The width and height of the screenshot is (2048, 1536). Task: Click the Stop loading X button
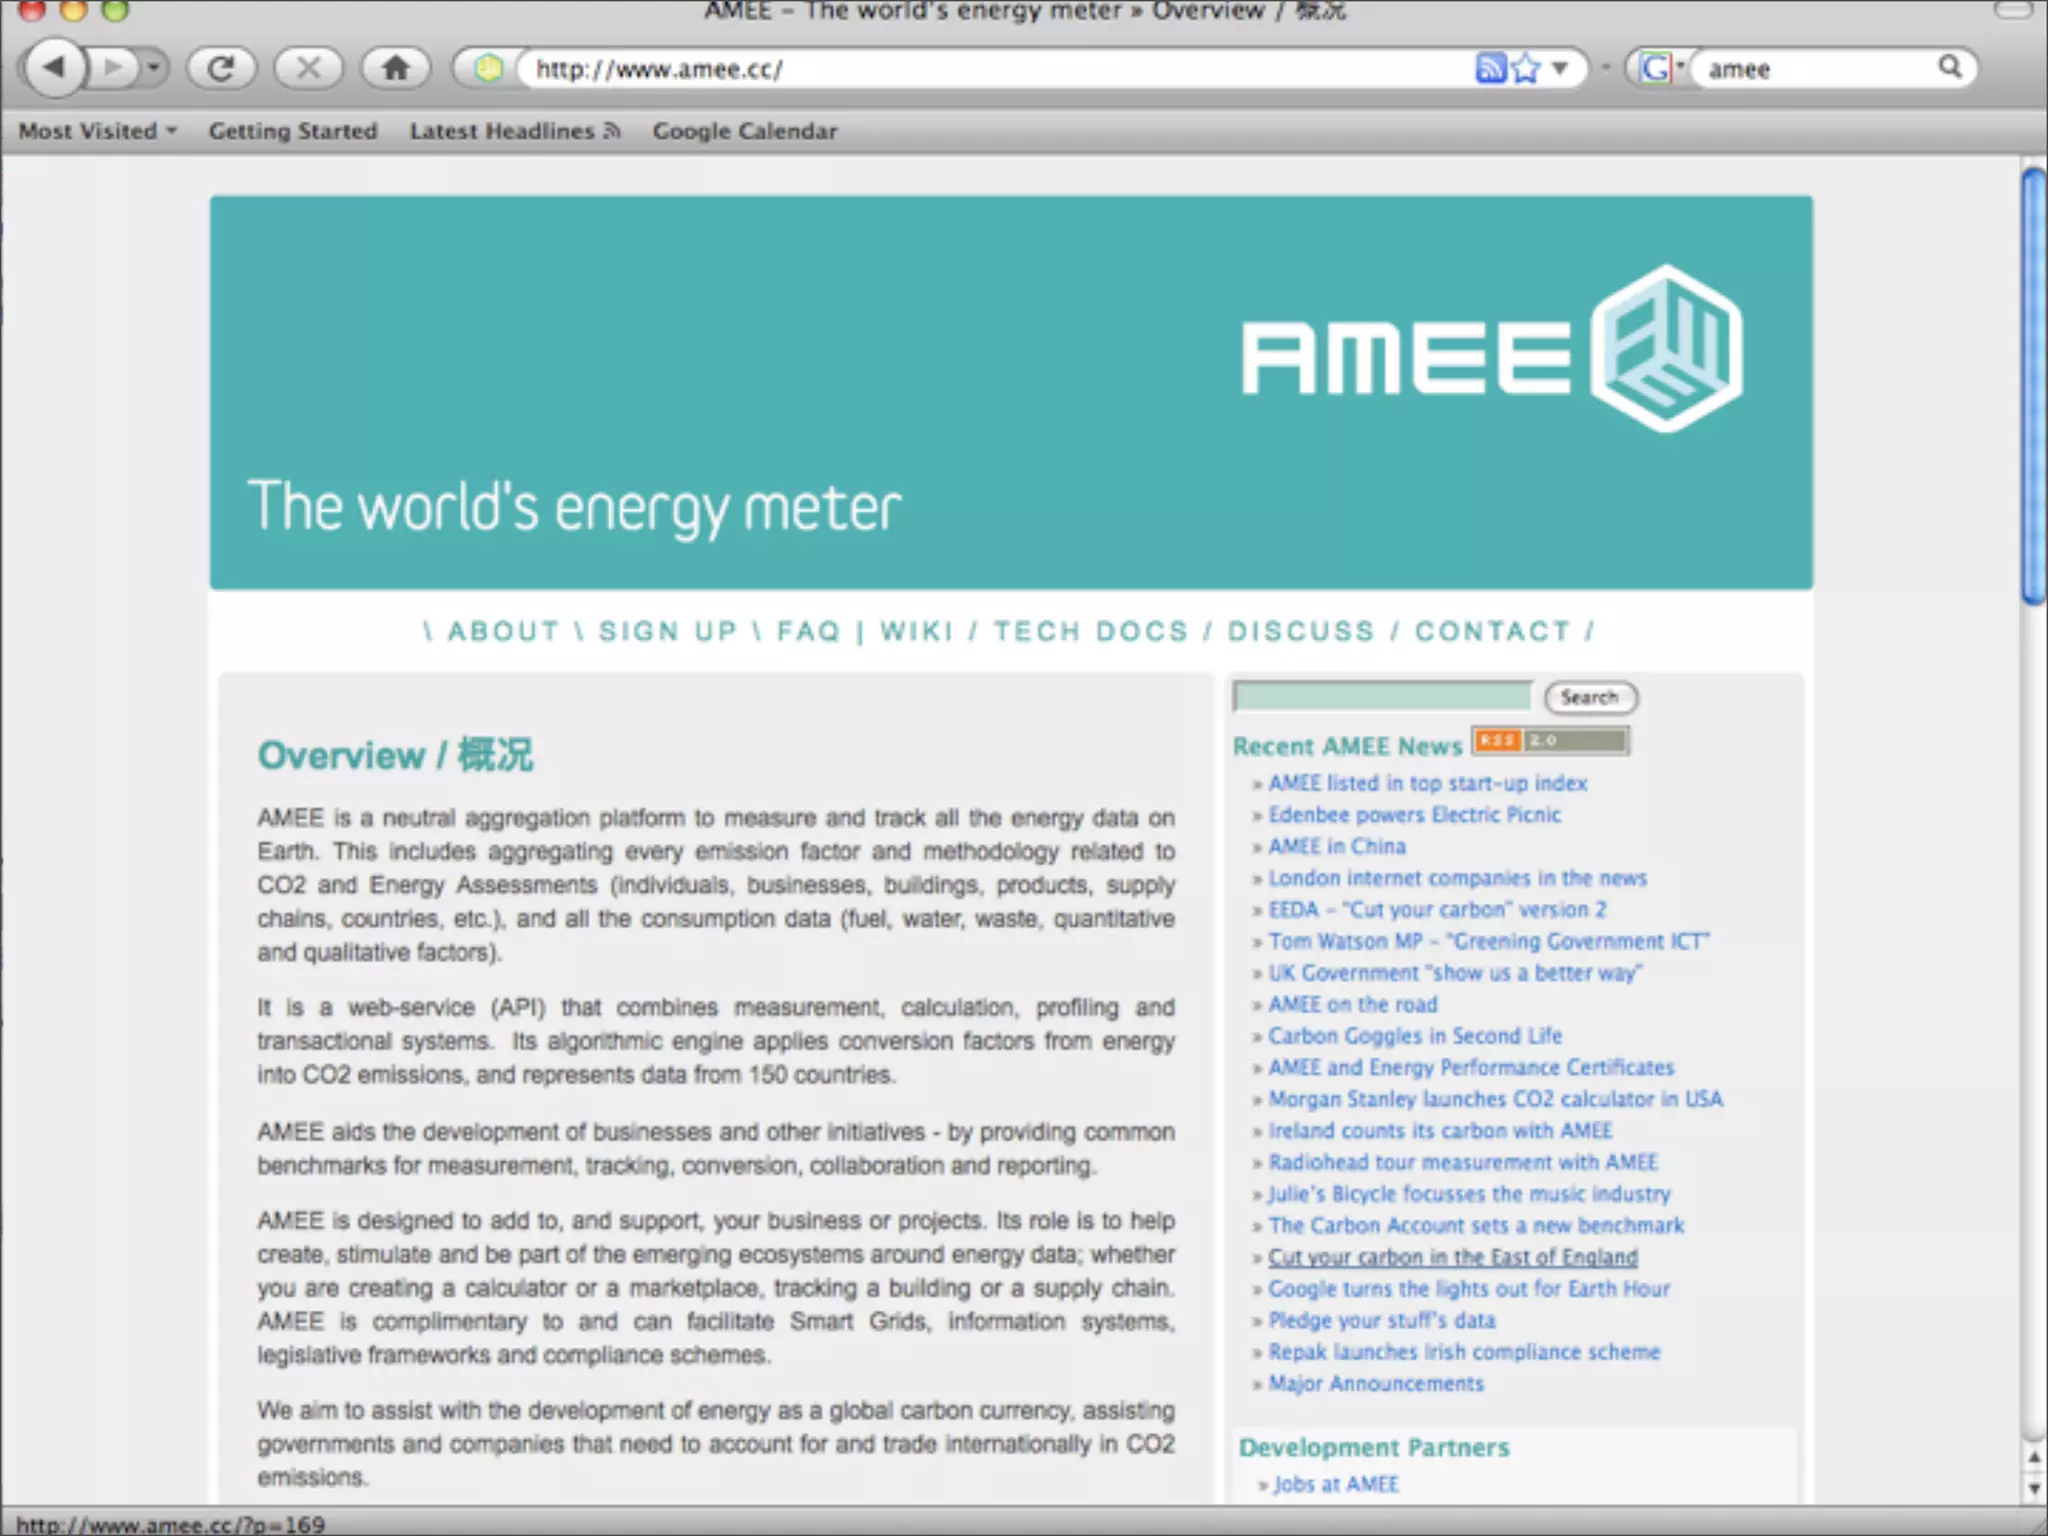[308, 68]
